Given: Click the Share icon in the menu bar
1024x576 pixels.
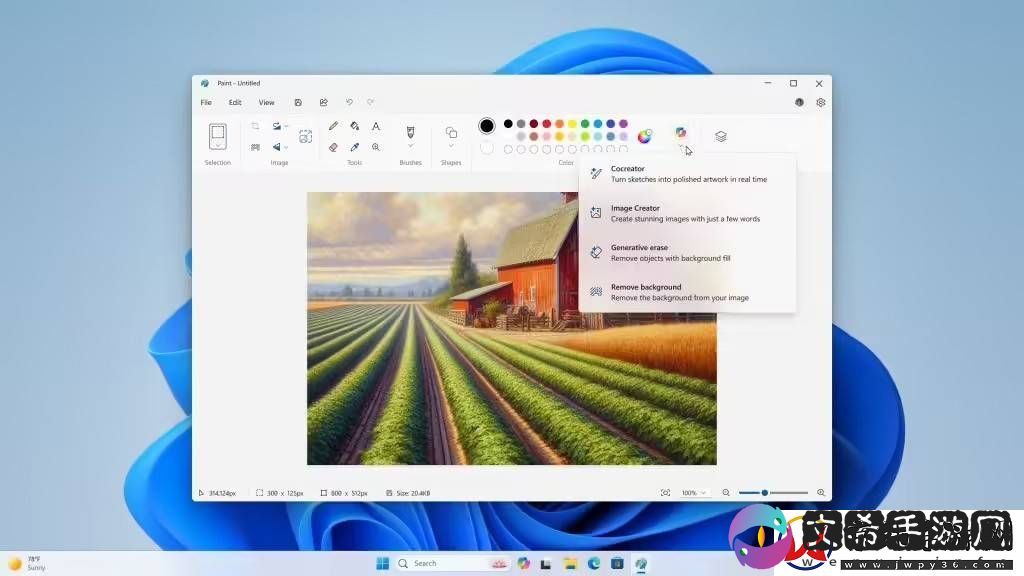Looking at the screenshot, I should (x=323, y=103).
